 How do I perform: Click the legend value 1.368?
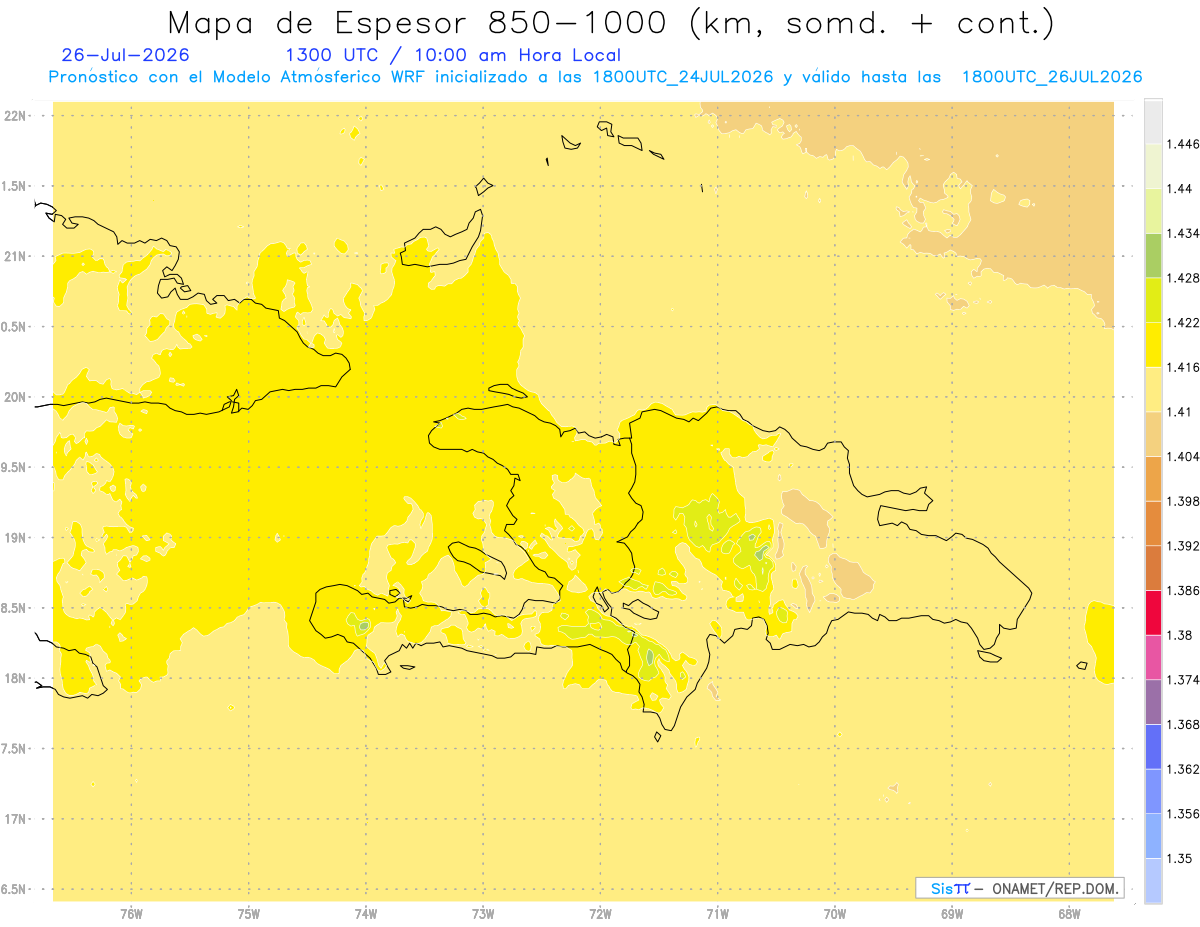[x=1183, y=724]
